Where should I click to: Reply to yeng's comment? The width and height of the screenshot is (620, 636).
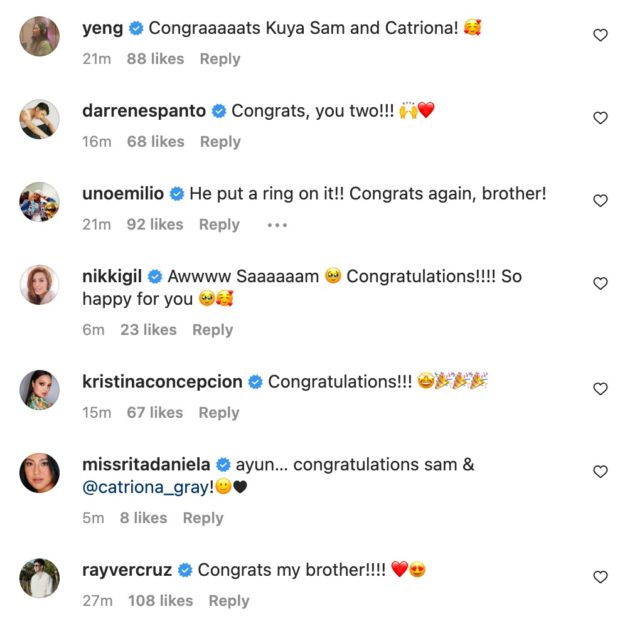(220, 59)
